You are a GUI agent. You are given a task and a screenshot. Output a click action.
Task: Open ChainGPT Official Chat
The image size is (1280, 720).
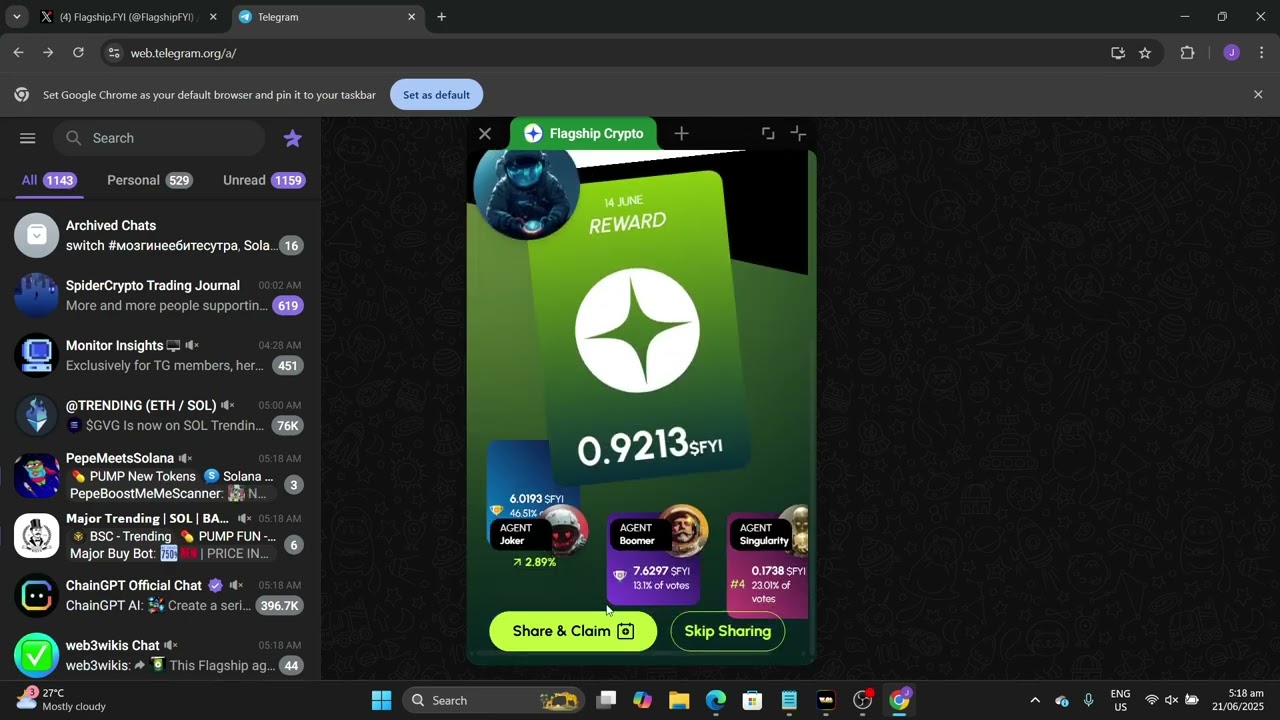(160, 595)
